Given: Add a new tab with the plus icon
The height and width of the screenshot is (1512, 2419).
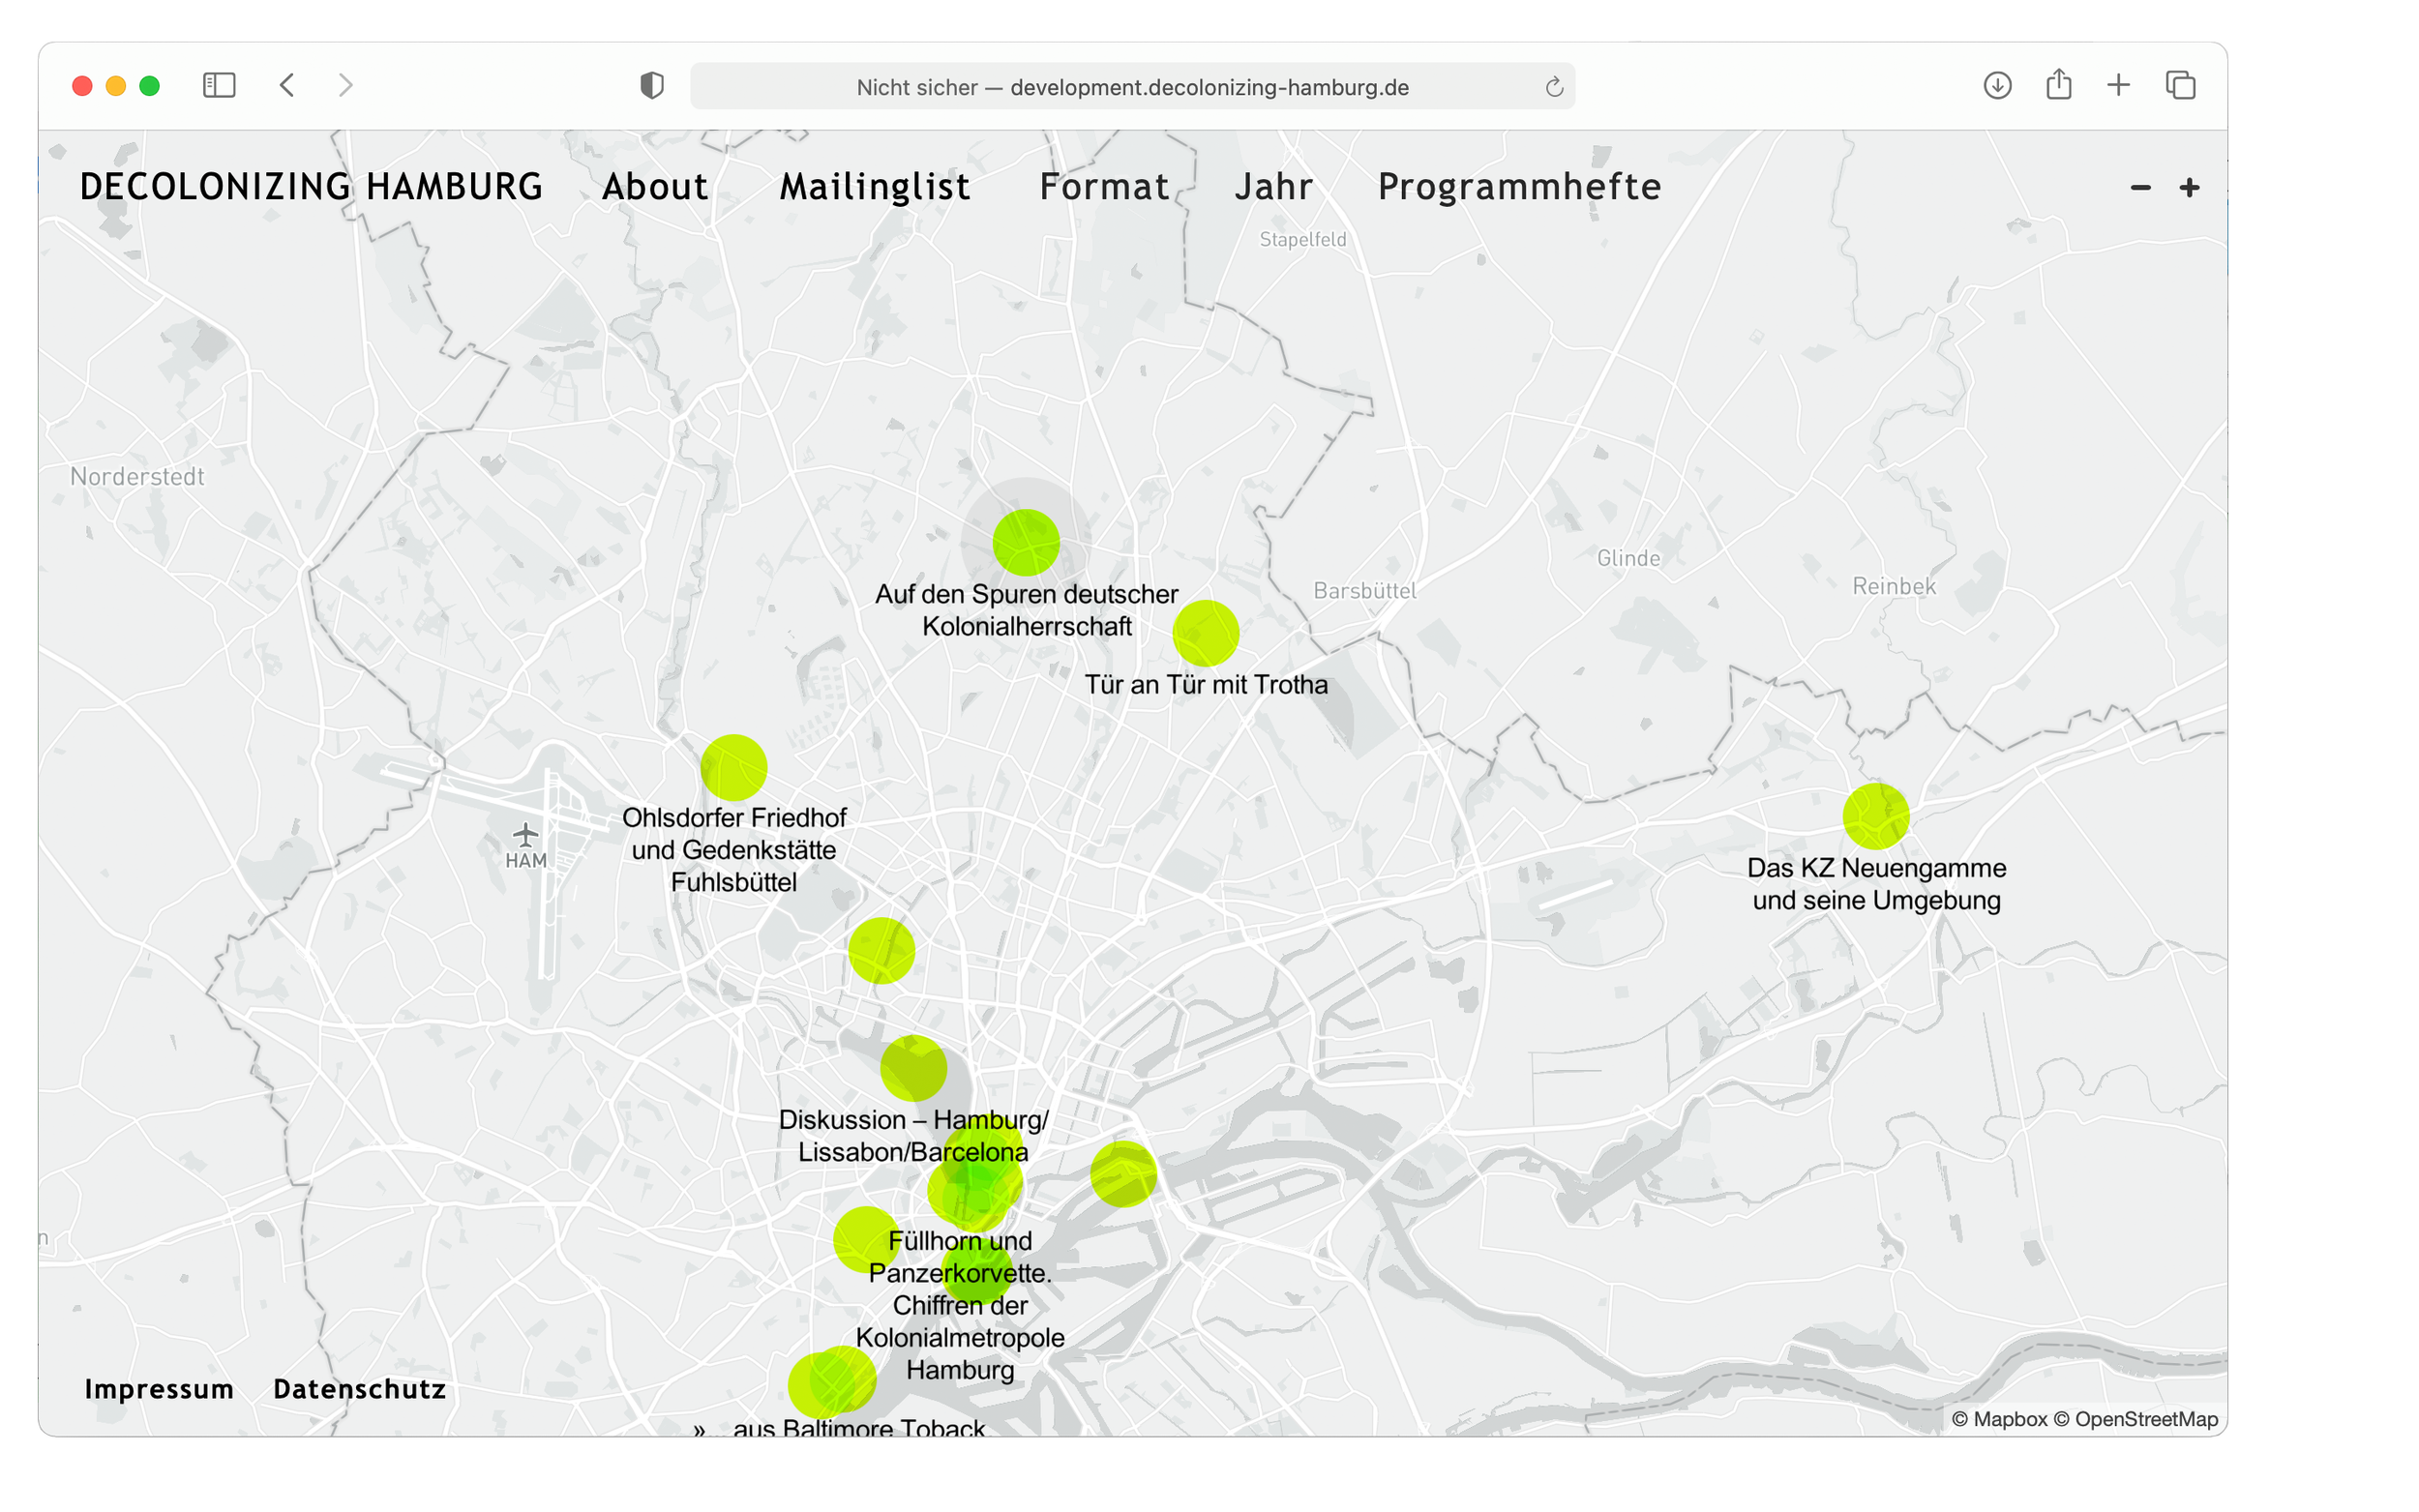Looking at the screenshot, I should click(x=2118, y=86).
